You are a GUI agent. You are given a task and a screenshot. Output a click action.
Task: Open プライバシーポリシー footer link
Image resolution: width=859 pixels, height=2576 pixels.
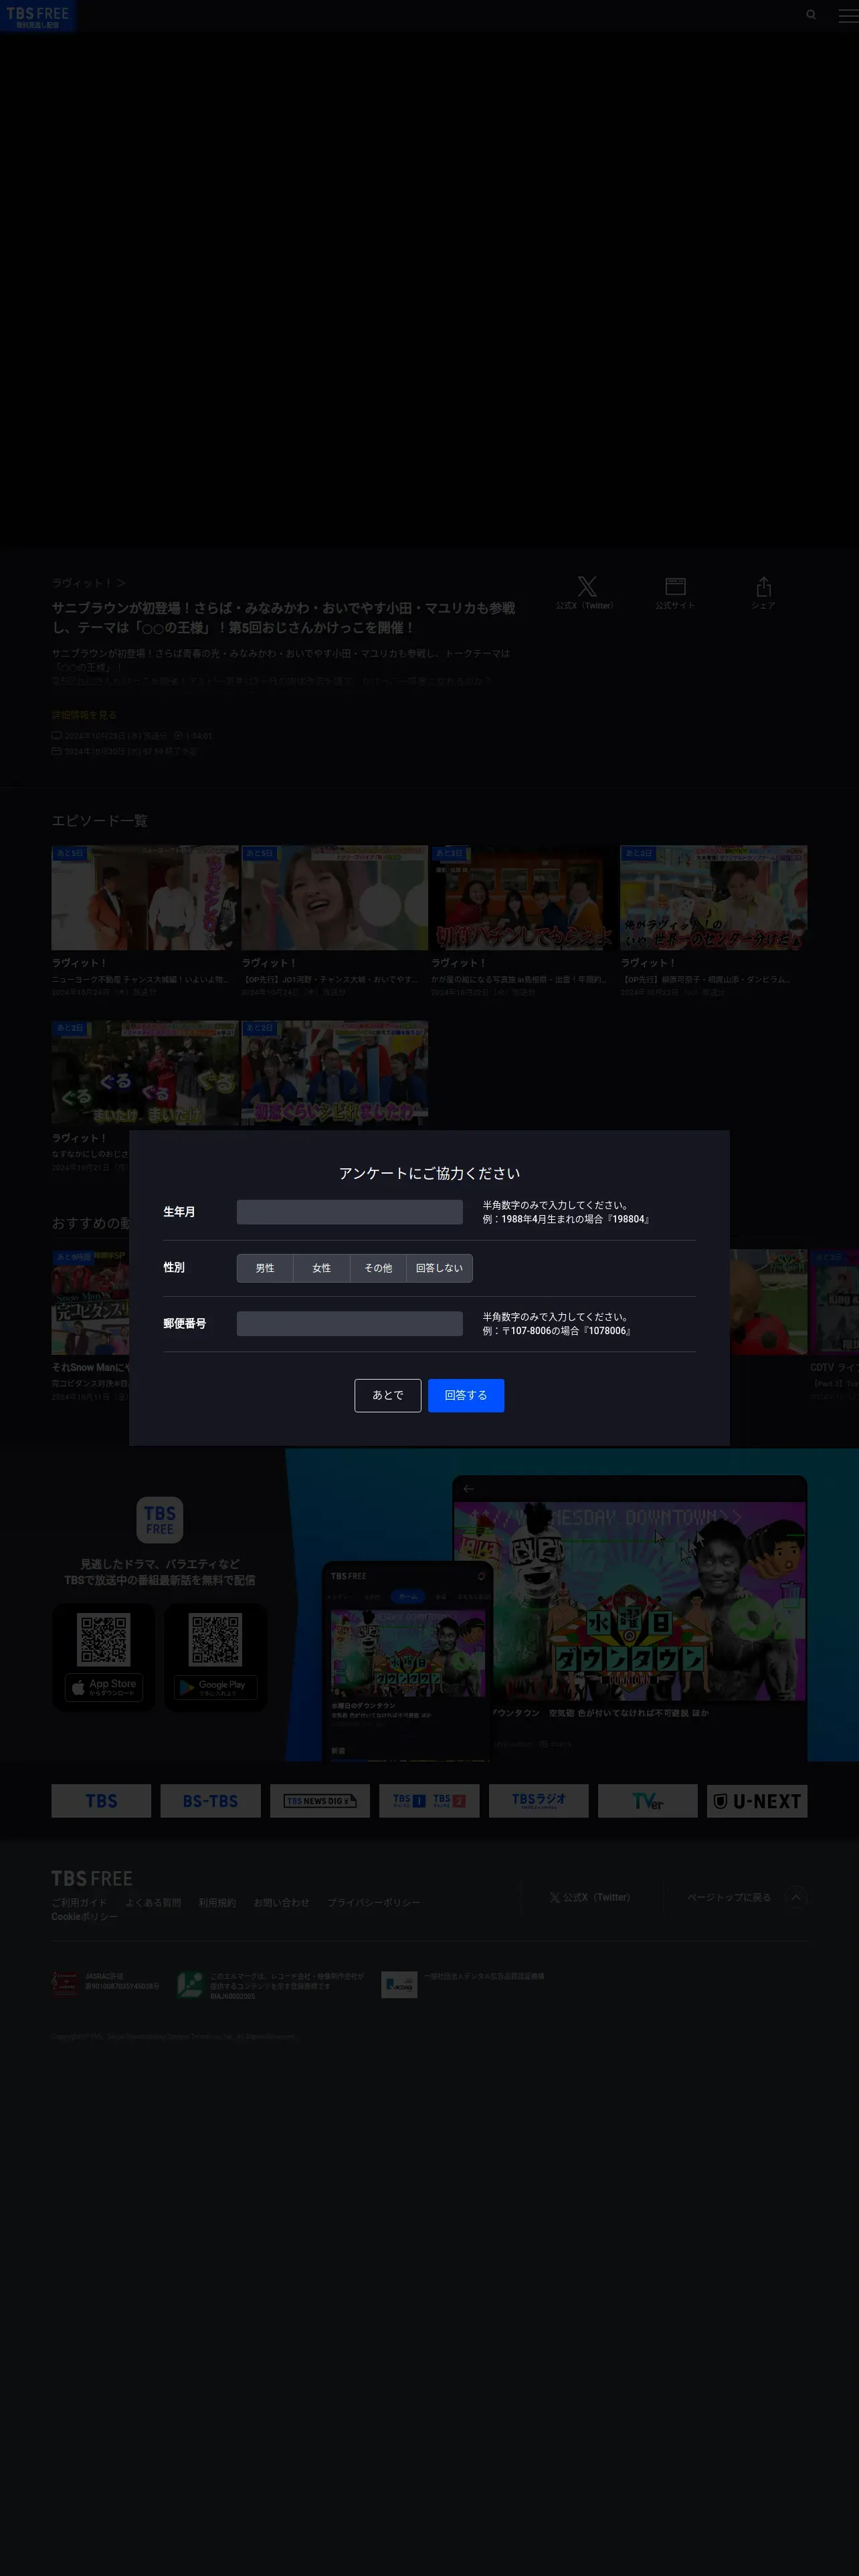[373, 1902]
